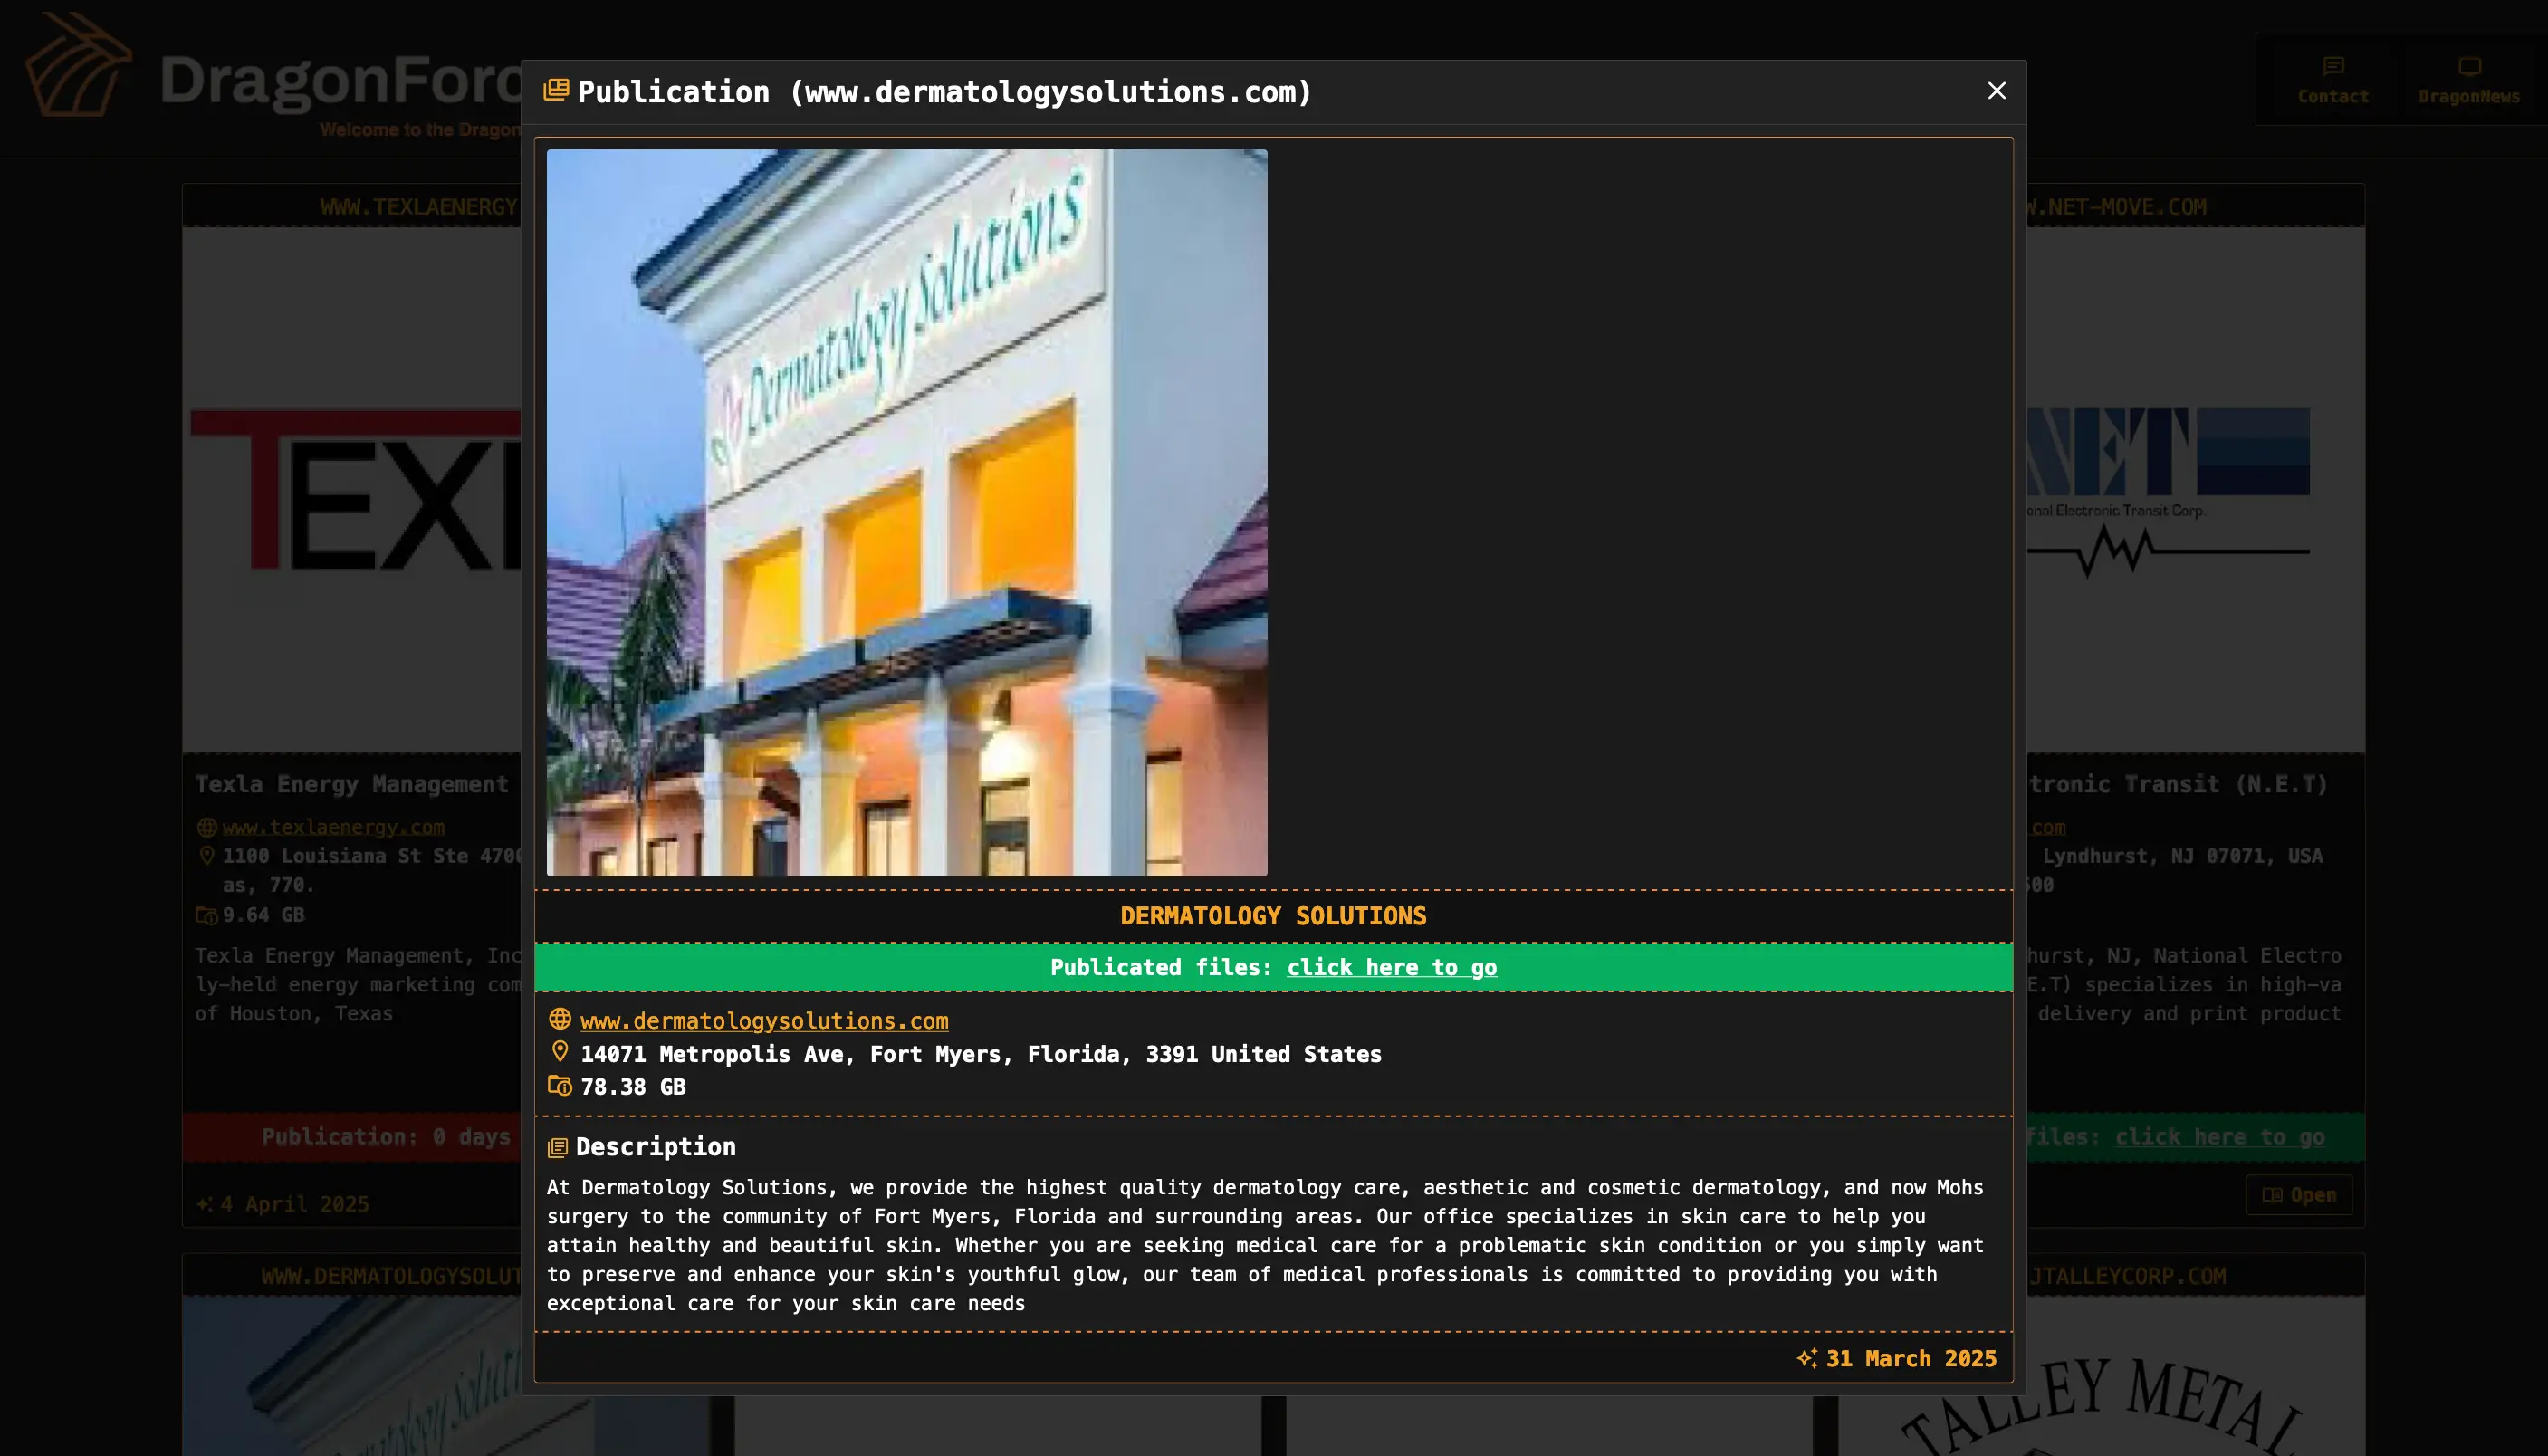Open the www.dermatologysolutions.com link in modal
This screenshot has height=1456, width=2548.
(x=764, y=1020)
